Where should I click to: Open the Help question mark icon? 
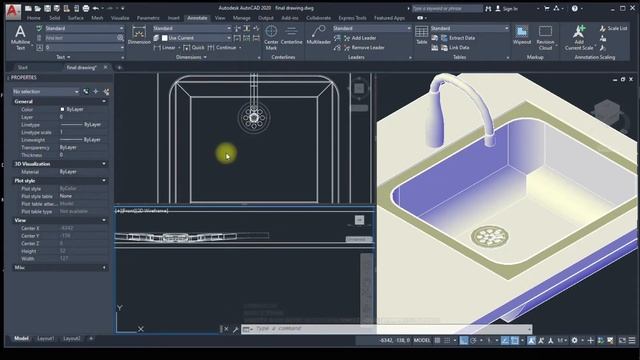pos(575,8)
